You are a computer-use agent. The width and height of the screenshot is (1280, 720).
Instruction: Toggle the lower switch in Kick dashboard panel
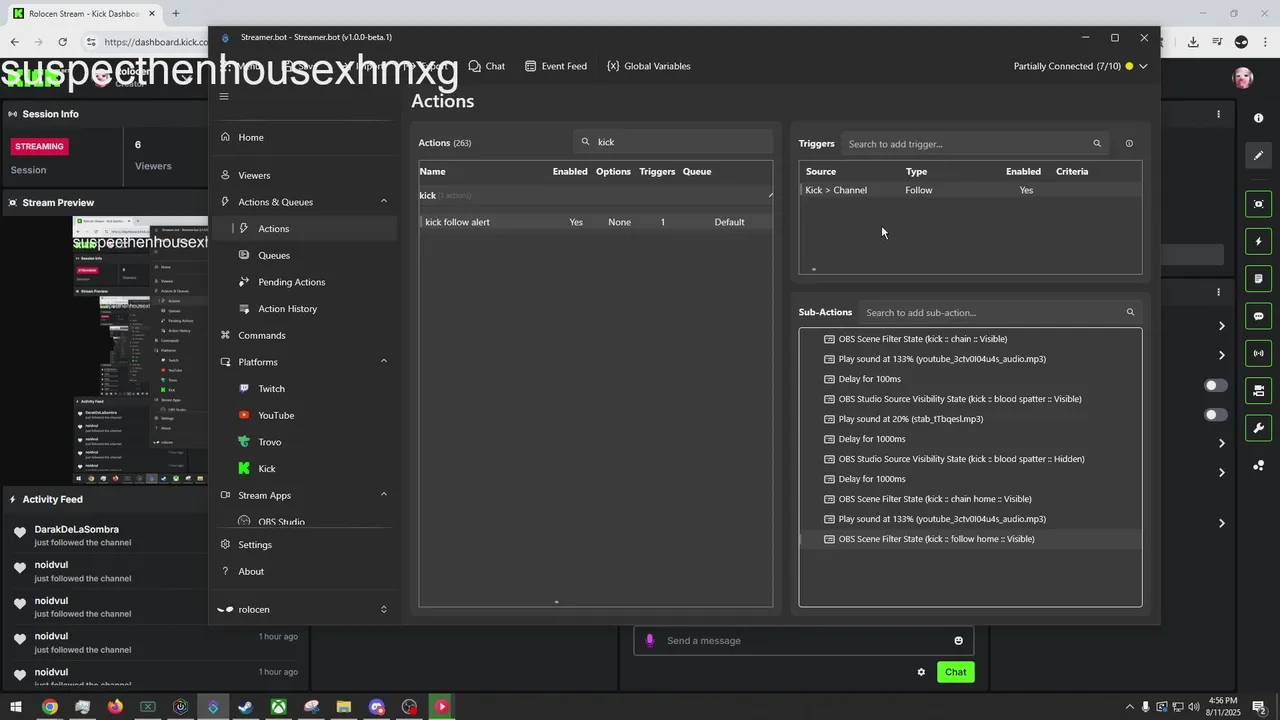[x=1216, y=414]
